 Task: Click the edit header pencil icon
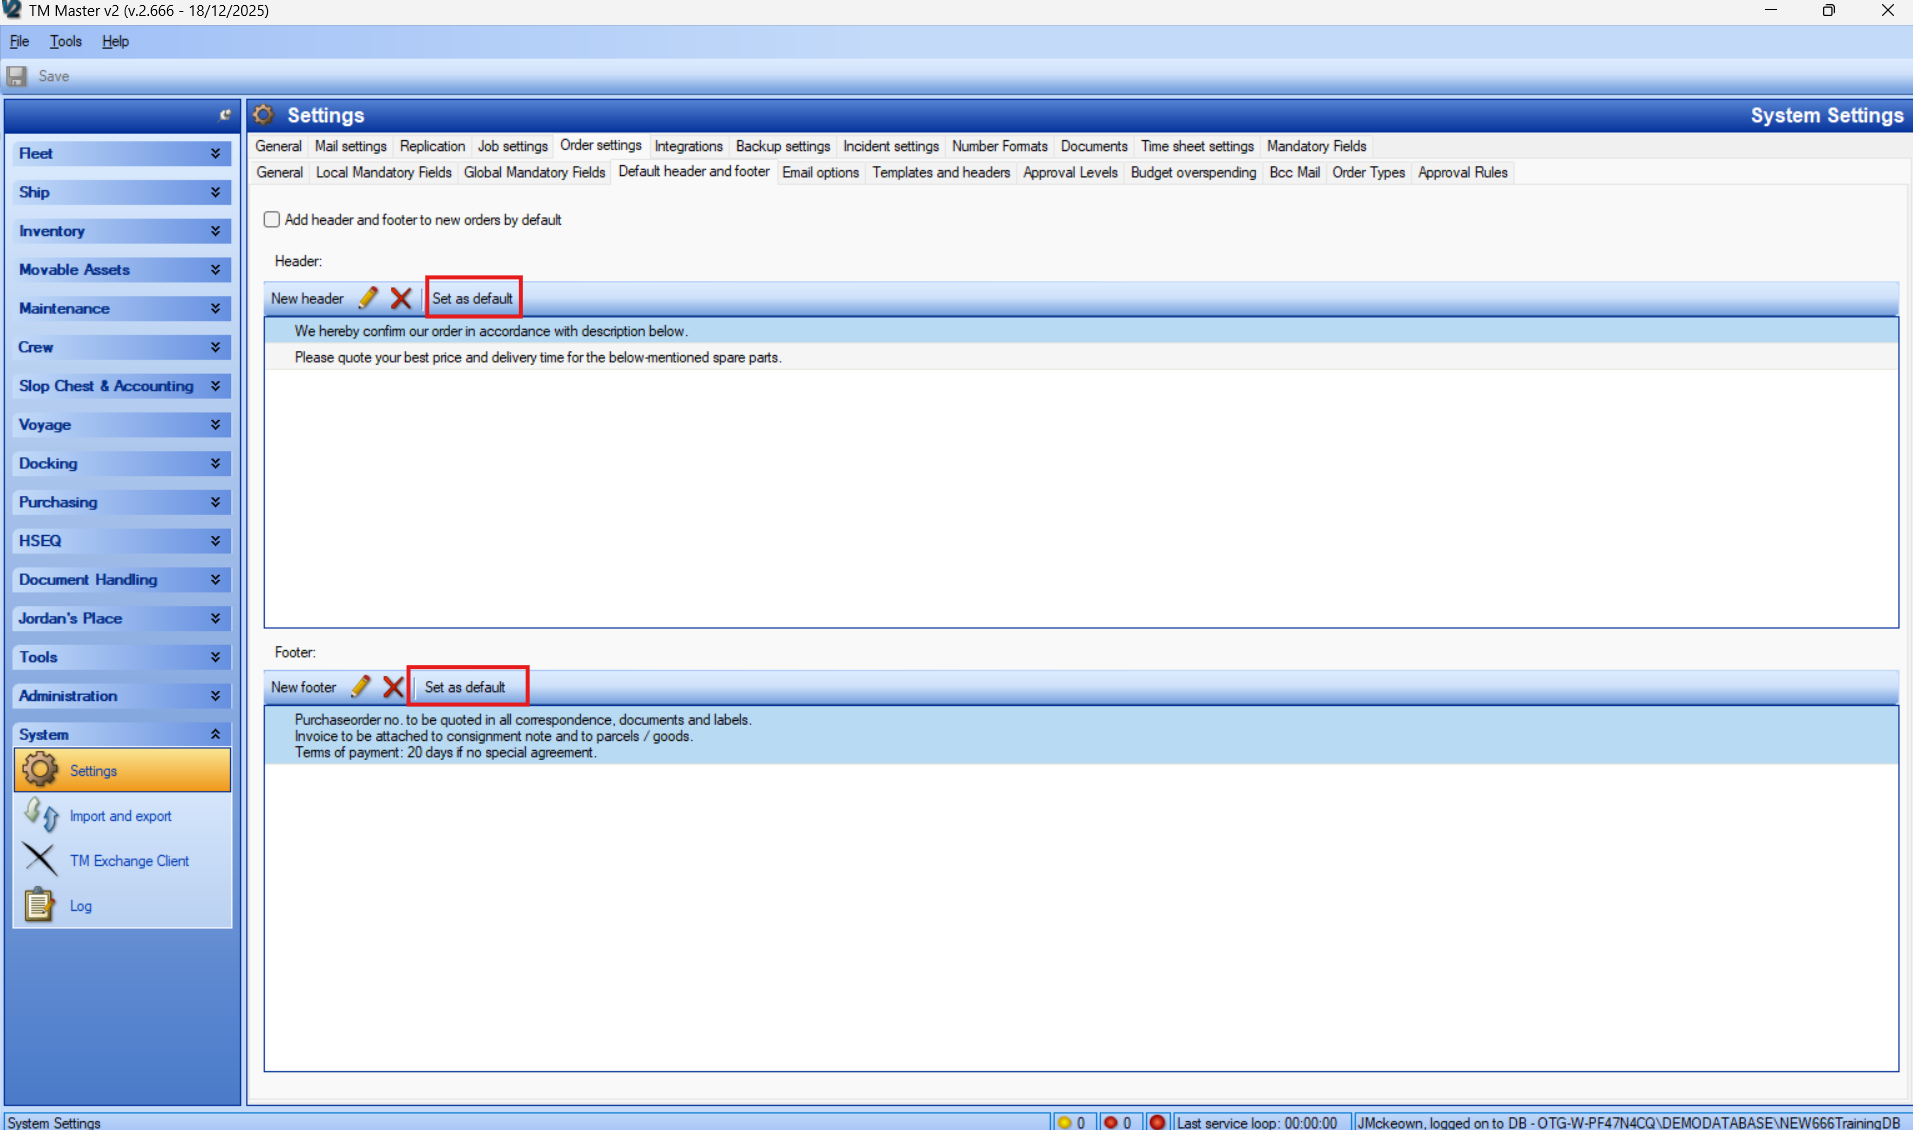click(x=368, y=298)
